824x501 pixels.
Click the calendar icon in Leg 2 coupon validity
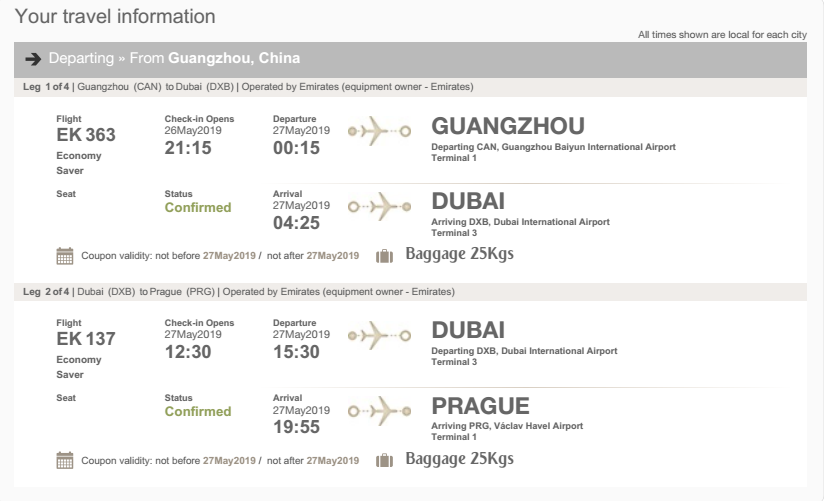[x=65, y=461]
